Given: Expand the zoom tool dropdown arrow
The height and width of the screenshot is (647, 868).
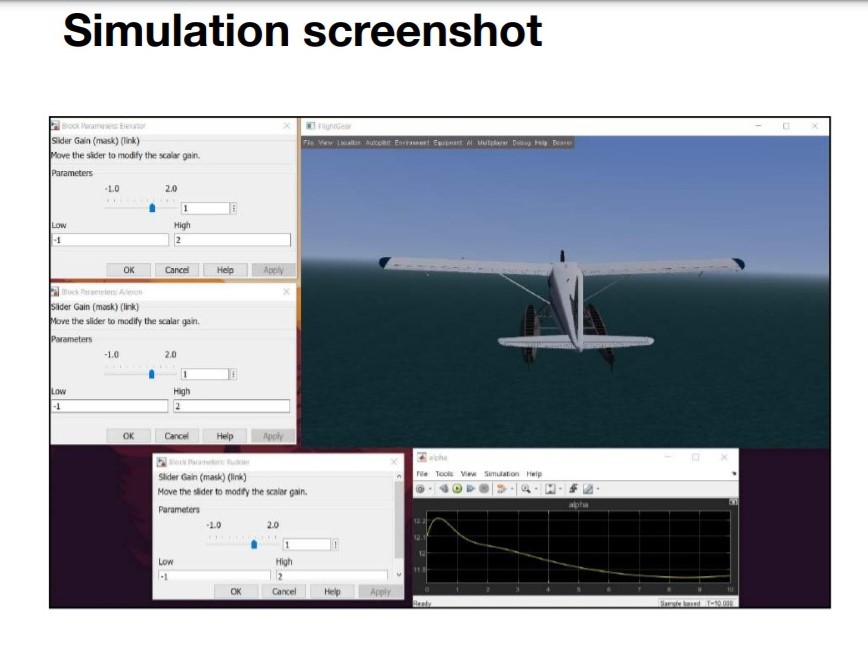Looking at the screenshot, I should (x=536, y=489).
